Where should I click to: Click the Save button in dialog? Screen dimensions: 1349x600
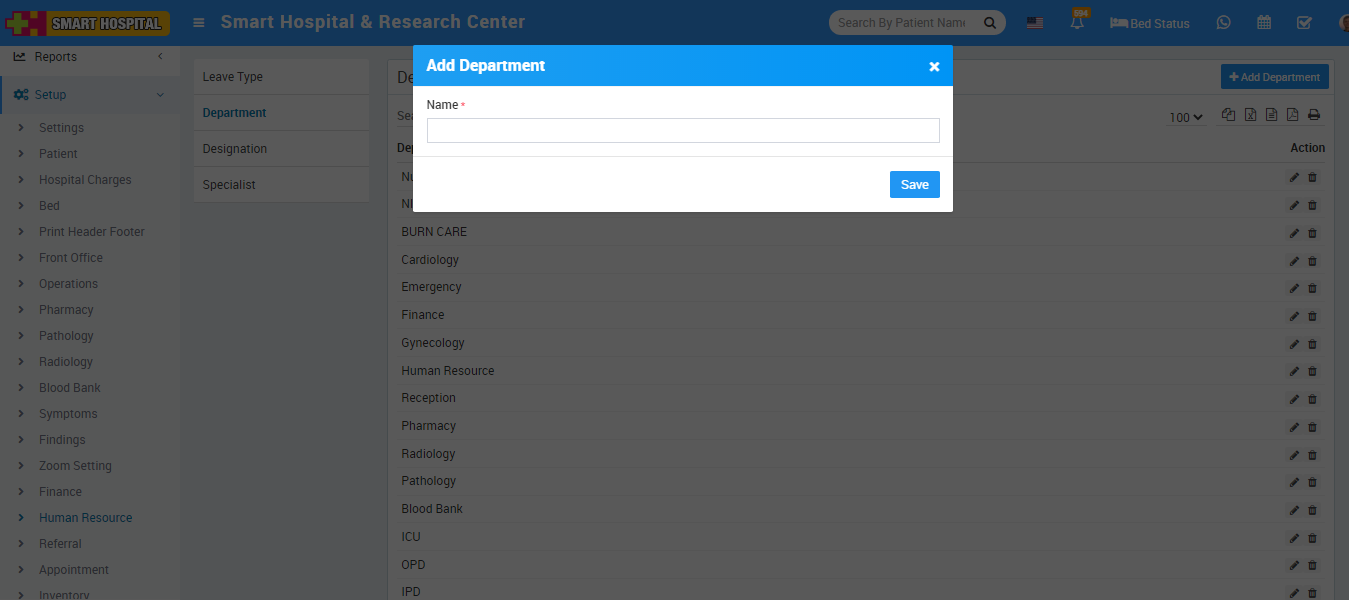[914, 184]
